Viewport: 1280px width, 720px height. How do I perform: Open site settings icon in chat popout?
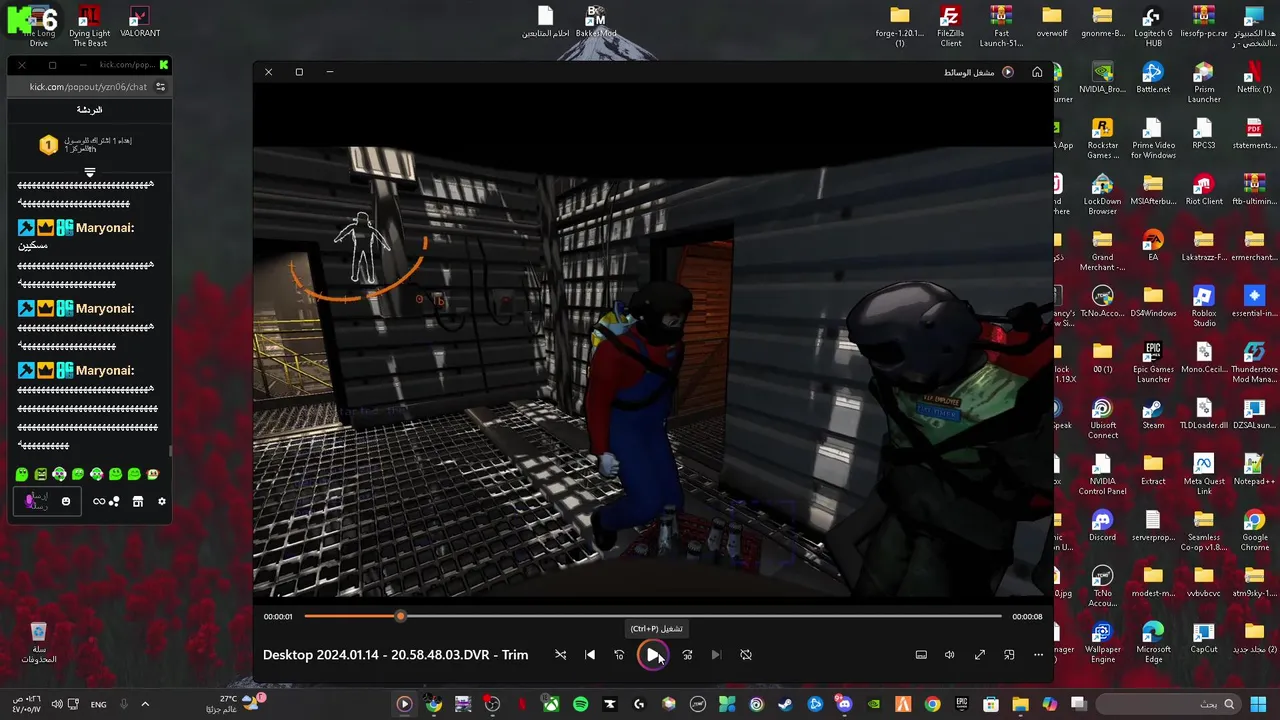160,87
